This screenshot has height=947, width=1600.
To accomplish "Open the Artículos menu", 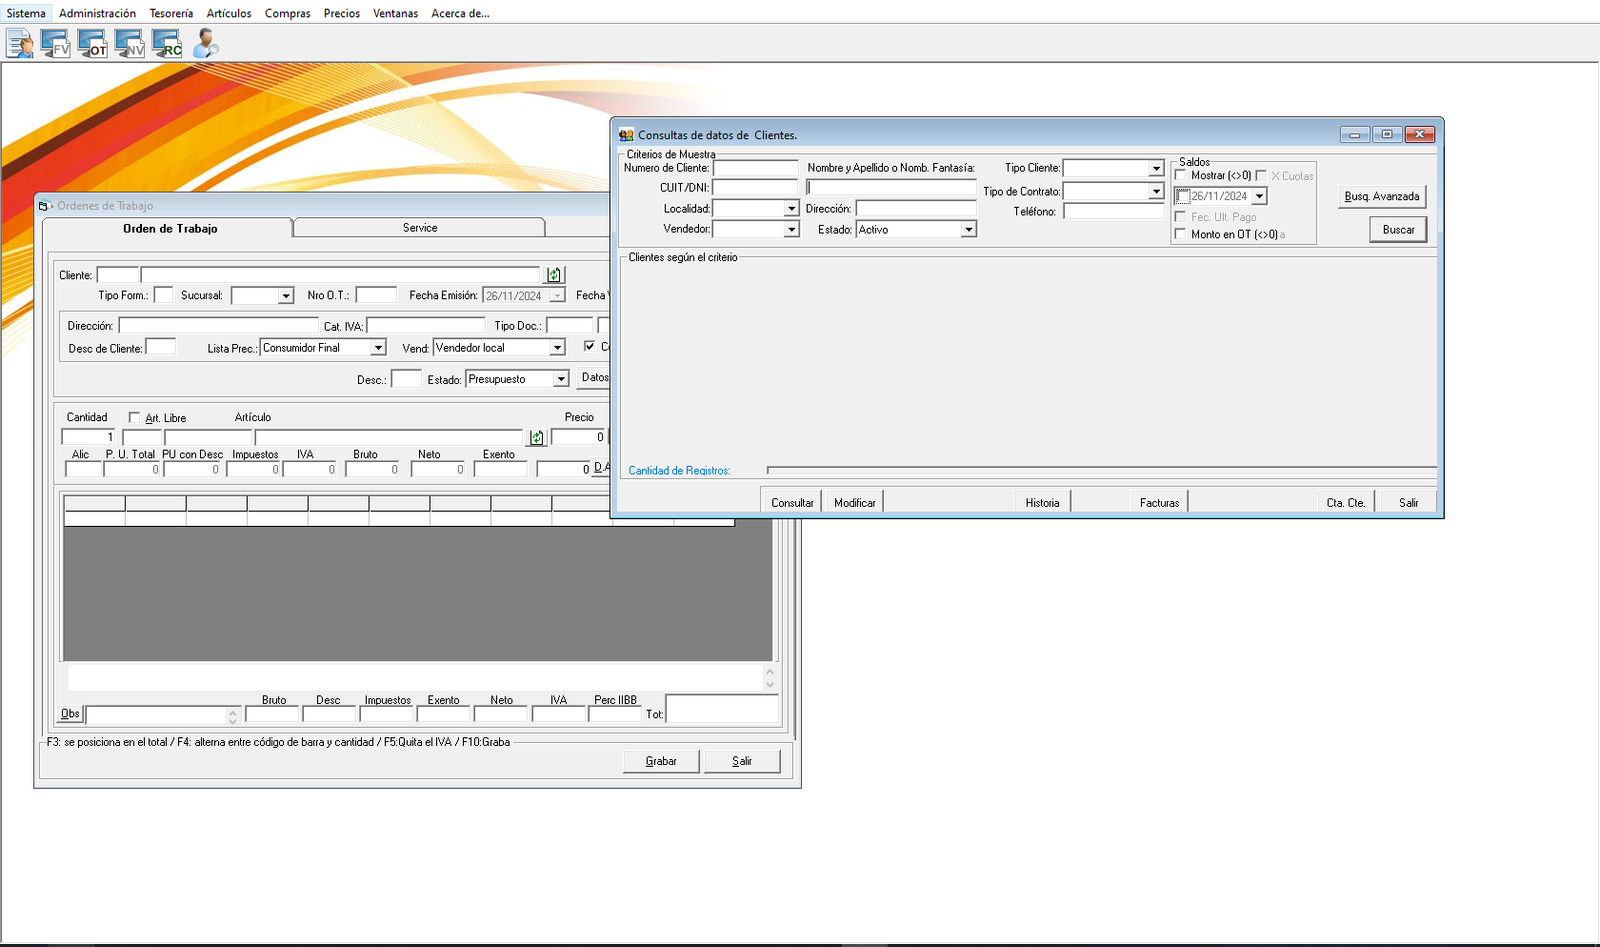I will click(x=229, y=13).
